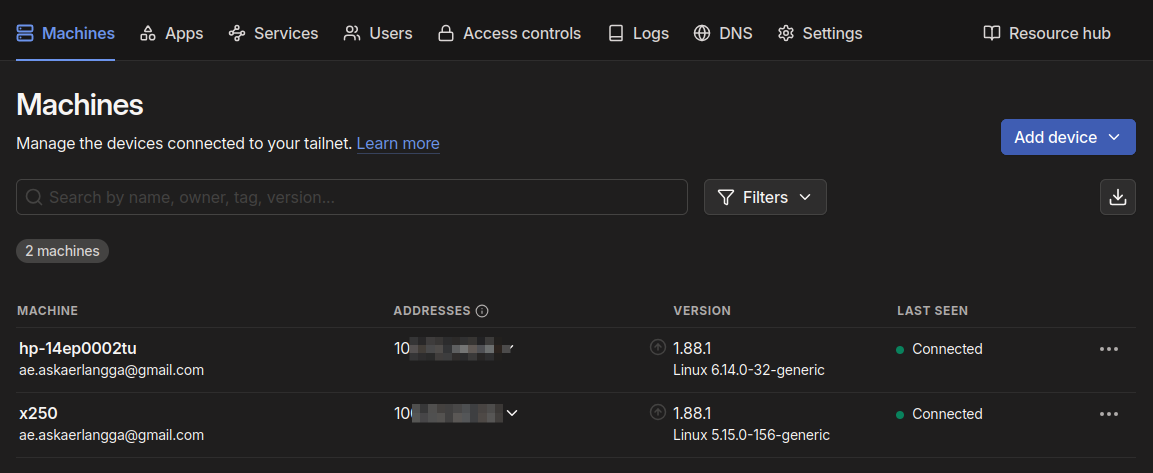Click the magnifier icon in search bar
Screen dimensions: 1153x473
tap(34, 197)
